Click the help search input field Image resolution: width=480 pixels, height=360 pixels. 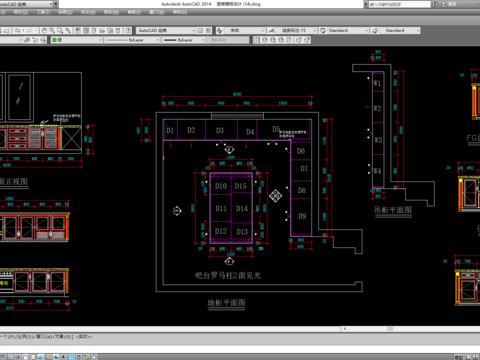(x=399, y=4)
